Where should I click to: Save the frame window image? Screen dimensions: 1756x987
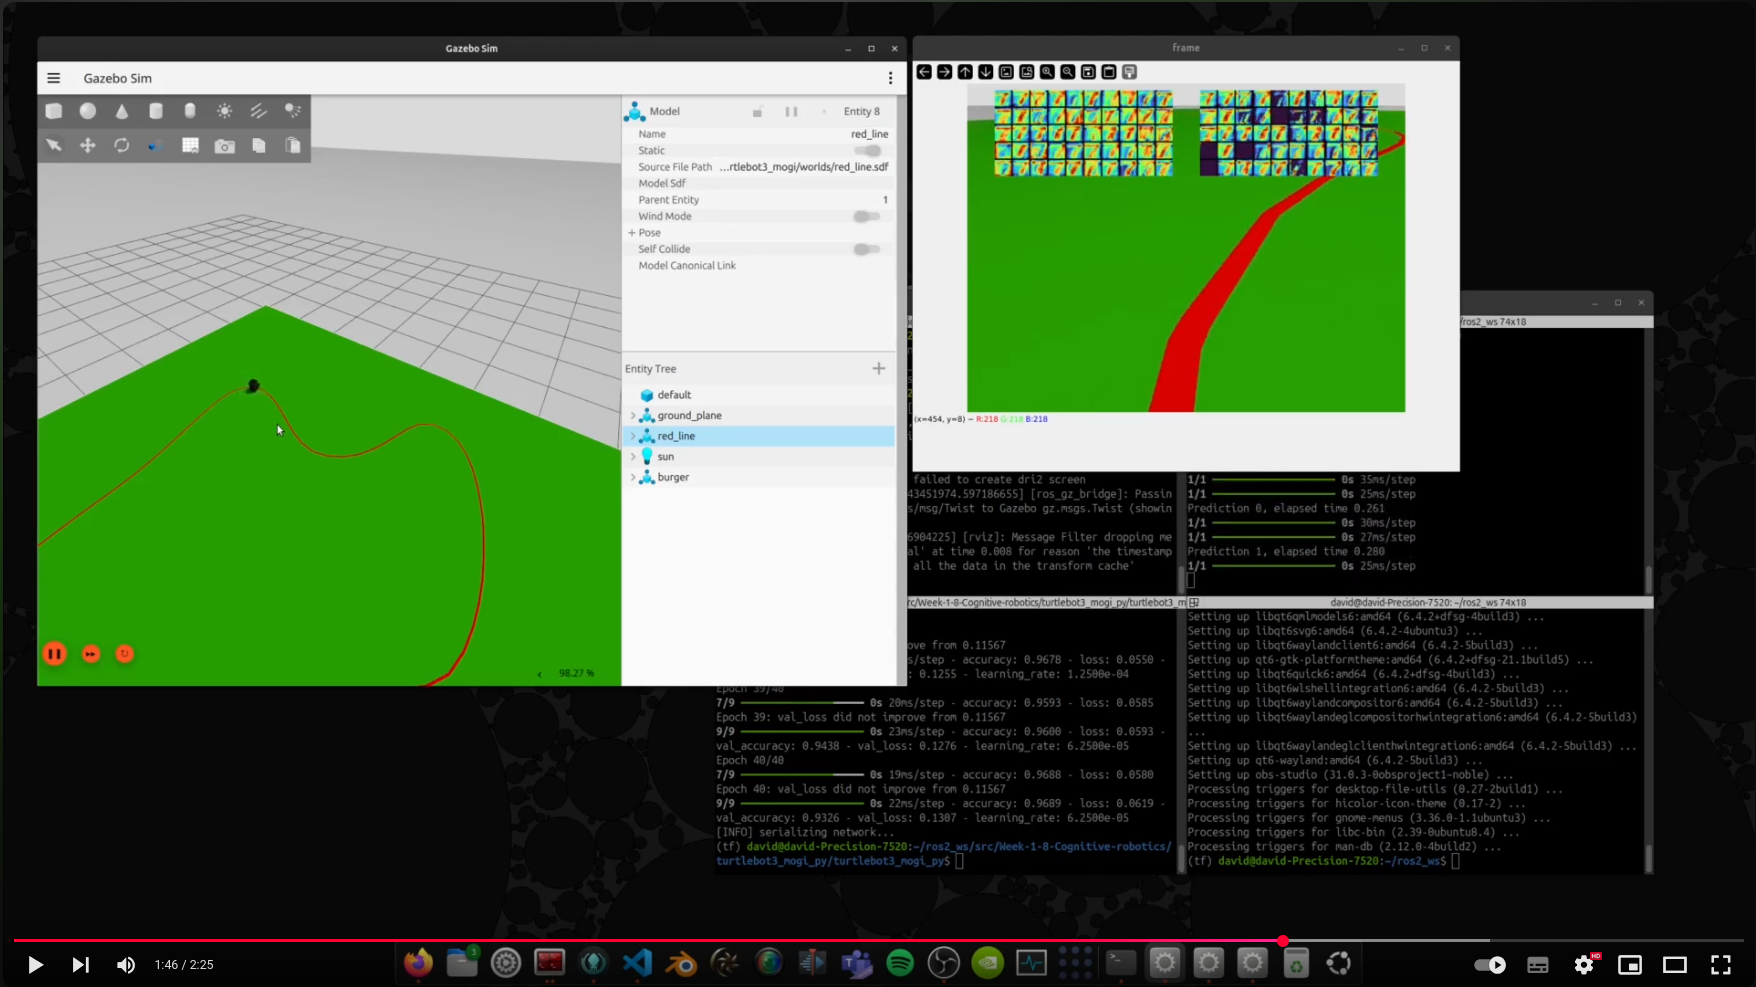[x=1088, y=72]
